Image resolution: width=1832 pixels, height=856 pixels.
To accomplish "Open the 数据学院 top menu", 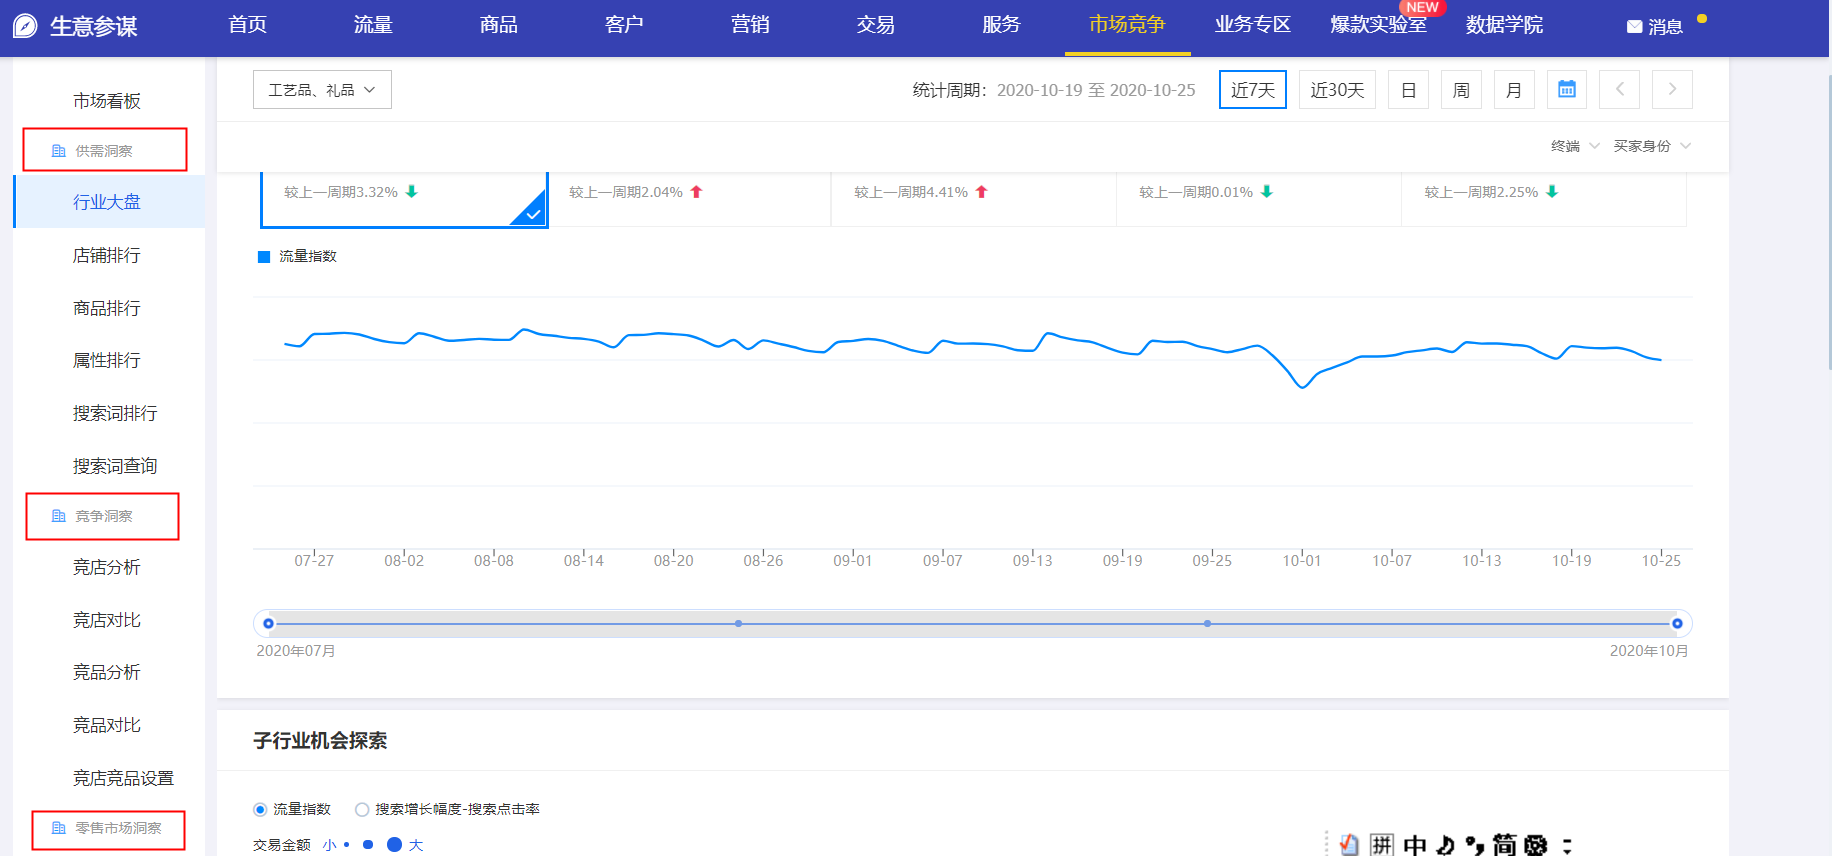I will 1504,25.
